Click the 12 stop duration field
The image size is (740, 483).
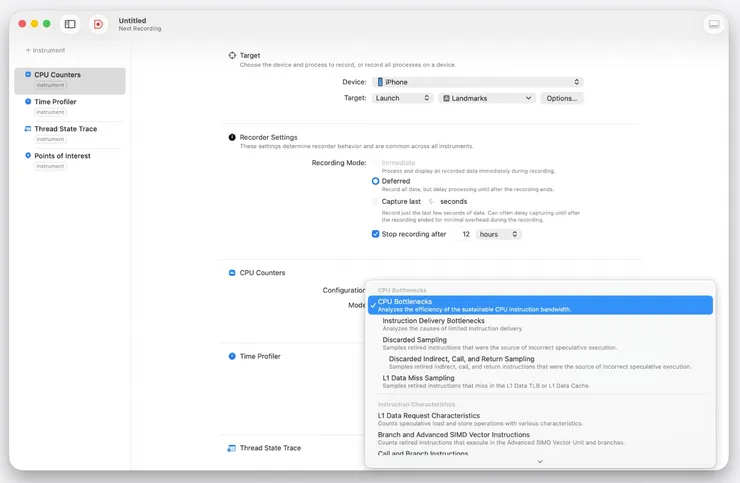(x=463, y=234)
